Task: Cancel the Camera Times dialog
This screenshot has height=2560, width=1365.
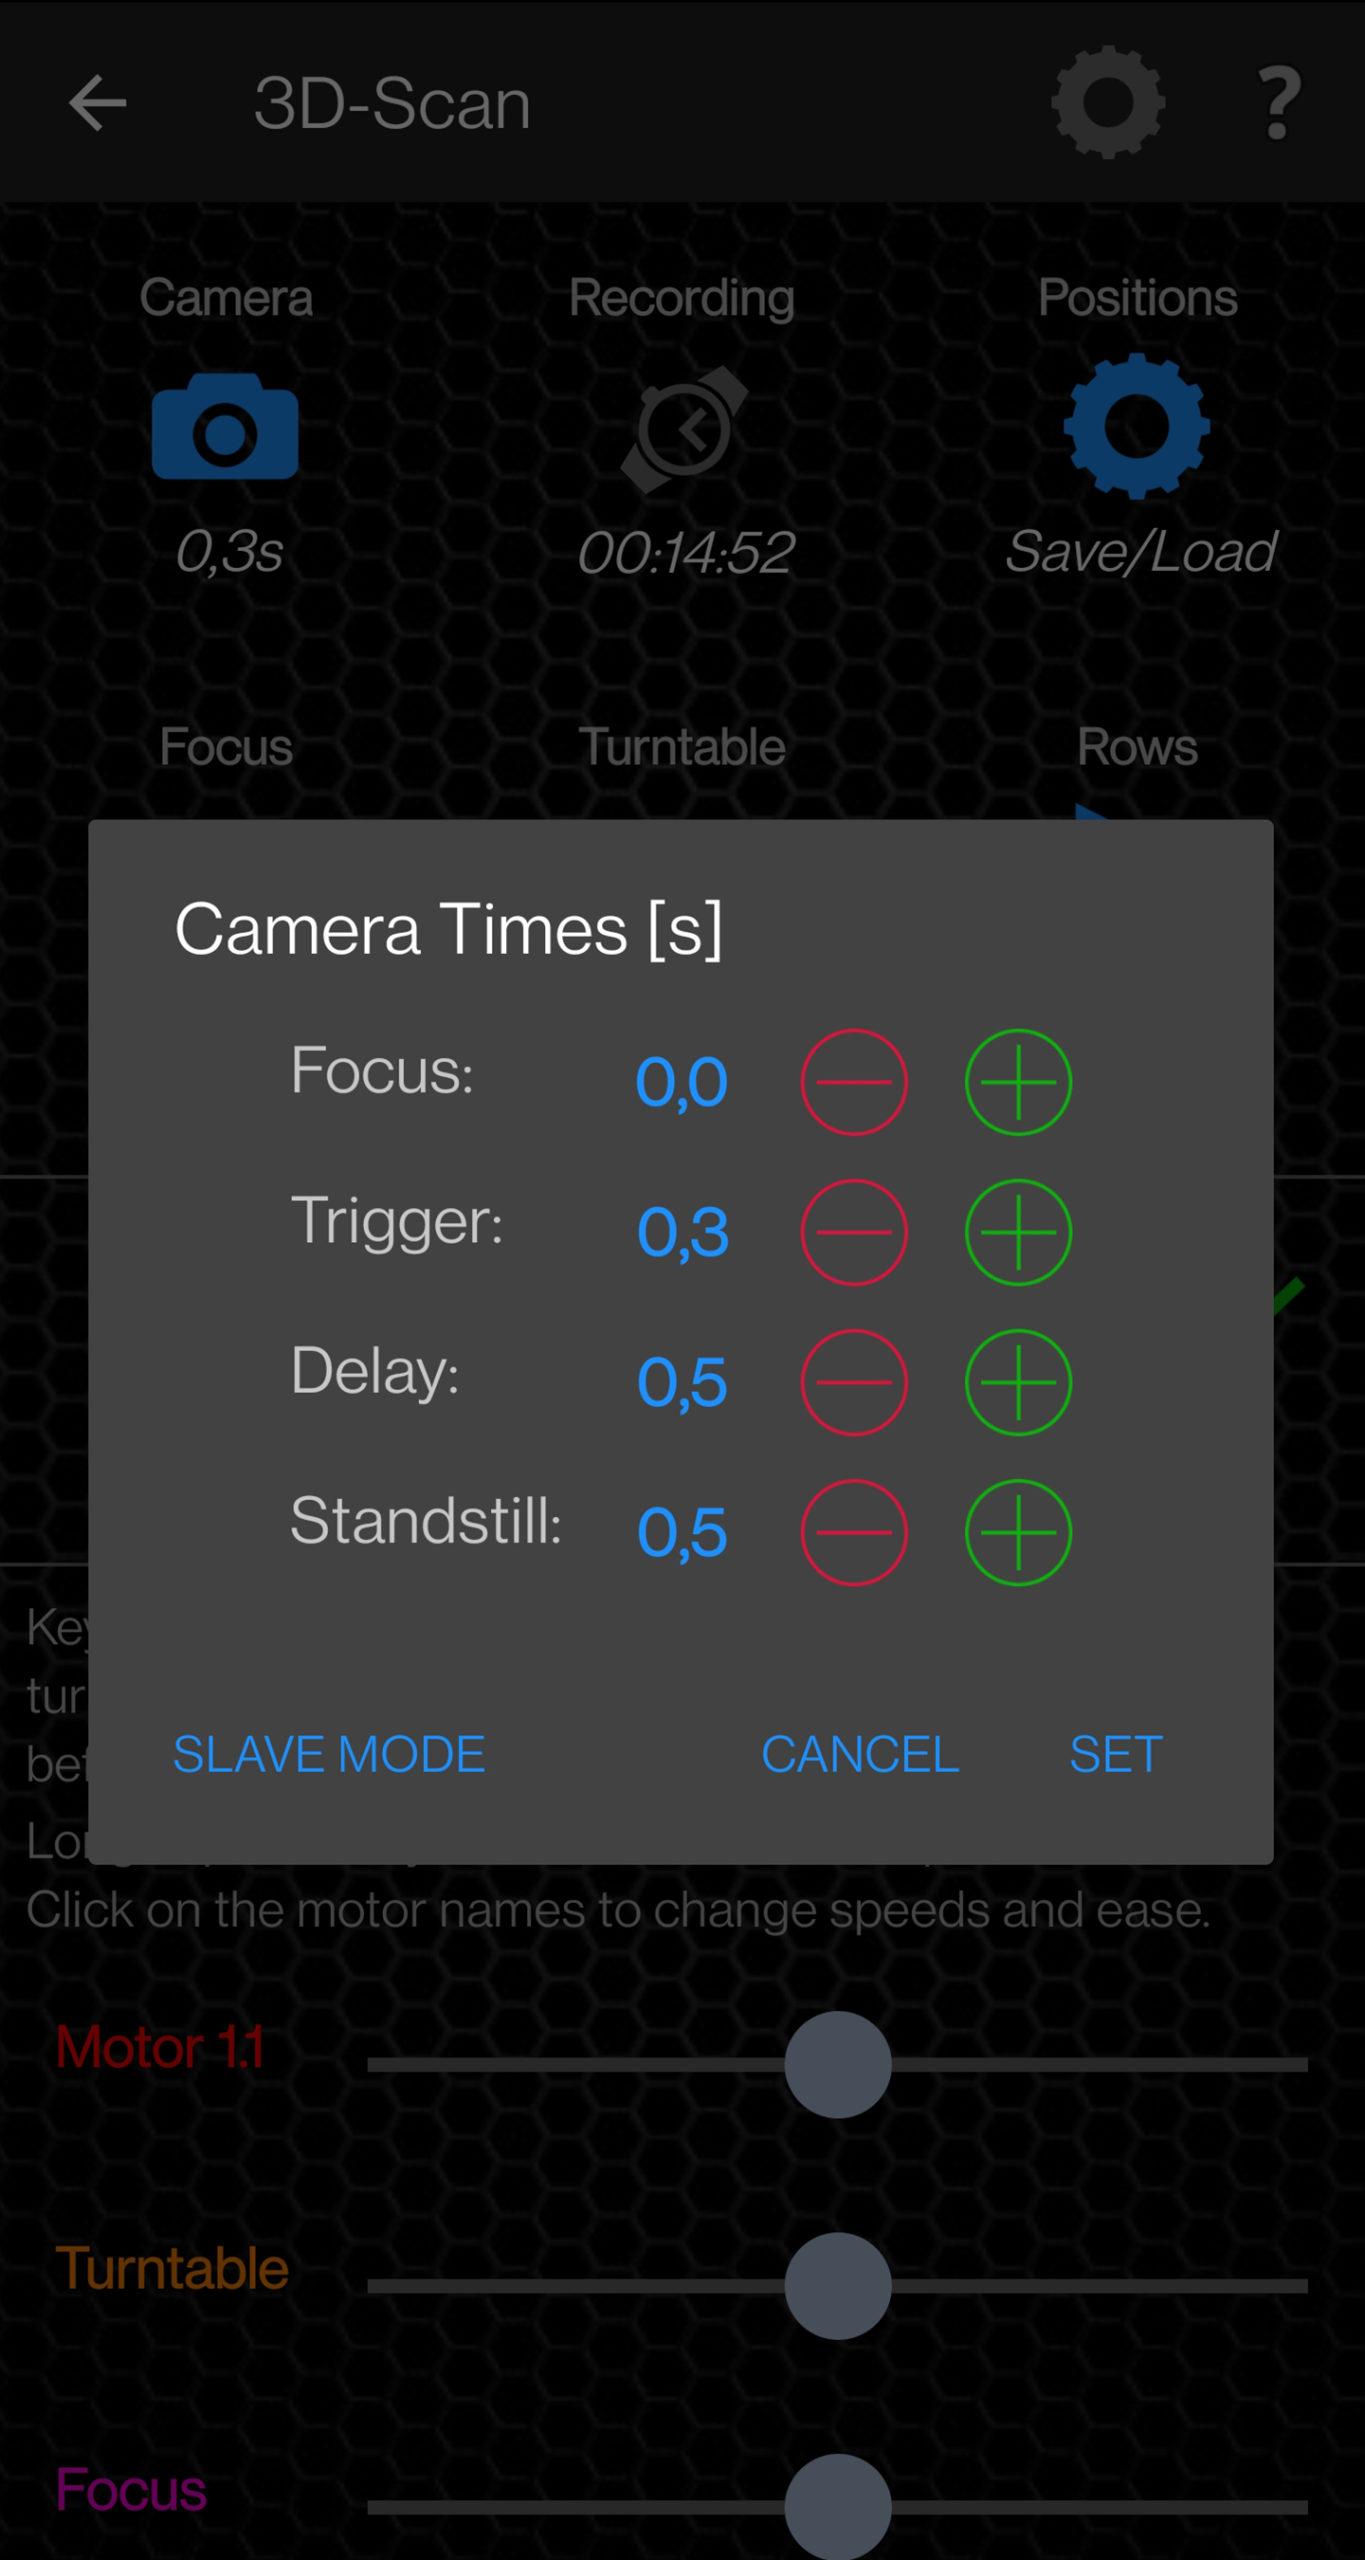Action: pos(860,1754)
